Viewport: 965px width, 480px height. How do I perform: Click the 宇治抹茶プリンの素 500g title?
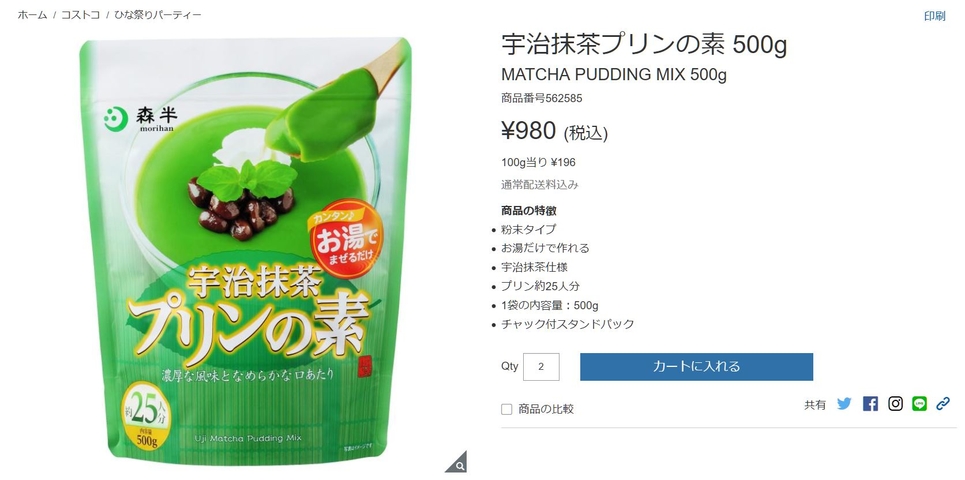[x=644, y=46]
